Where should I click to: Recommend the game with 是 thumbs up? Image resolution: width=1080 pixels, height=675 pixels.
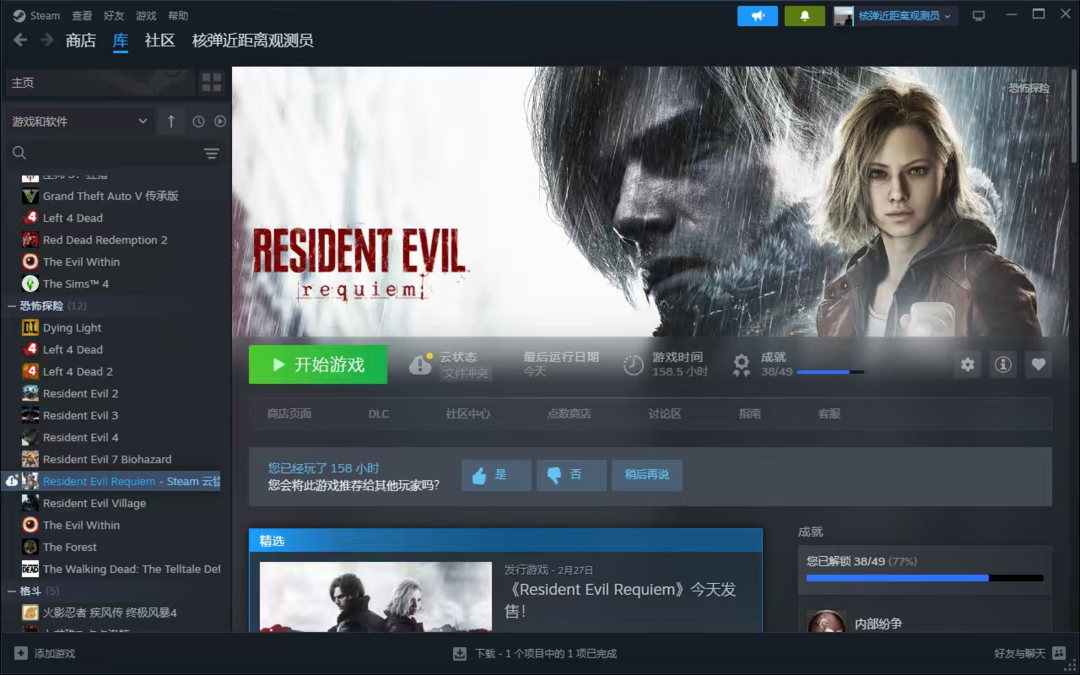pos(496,475)
